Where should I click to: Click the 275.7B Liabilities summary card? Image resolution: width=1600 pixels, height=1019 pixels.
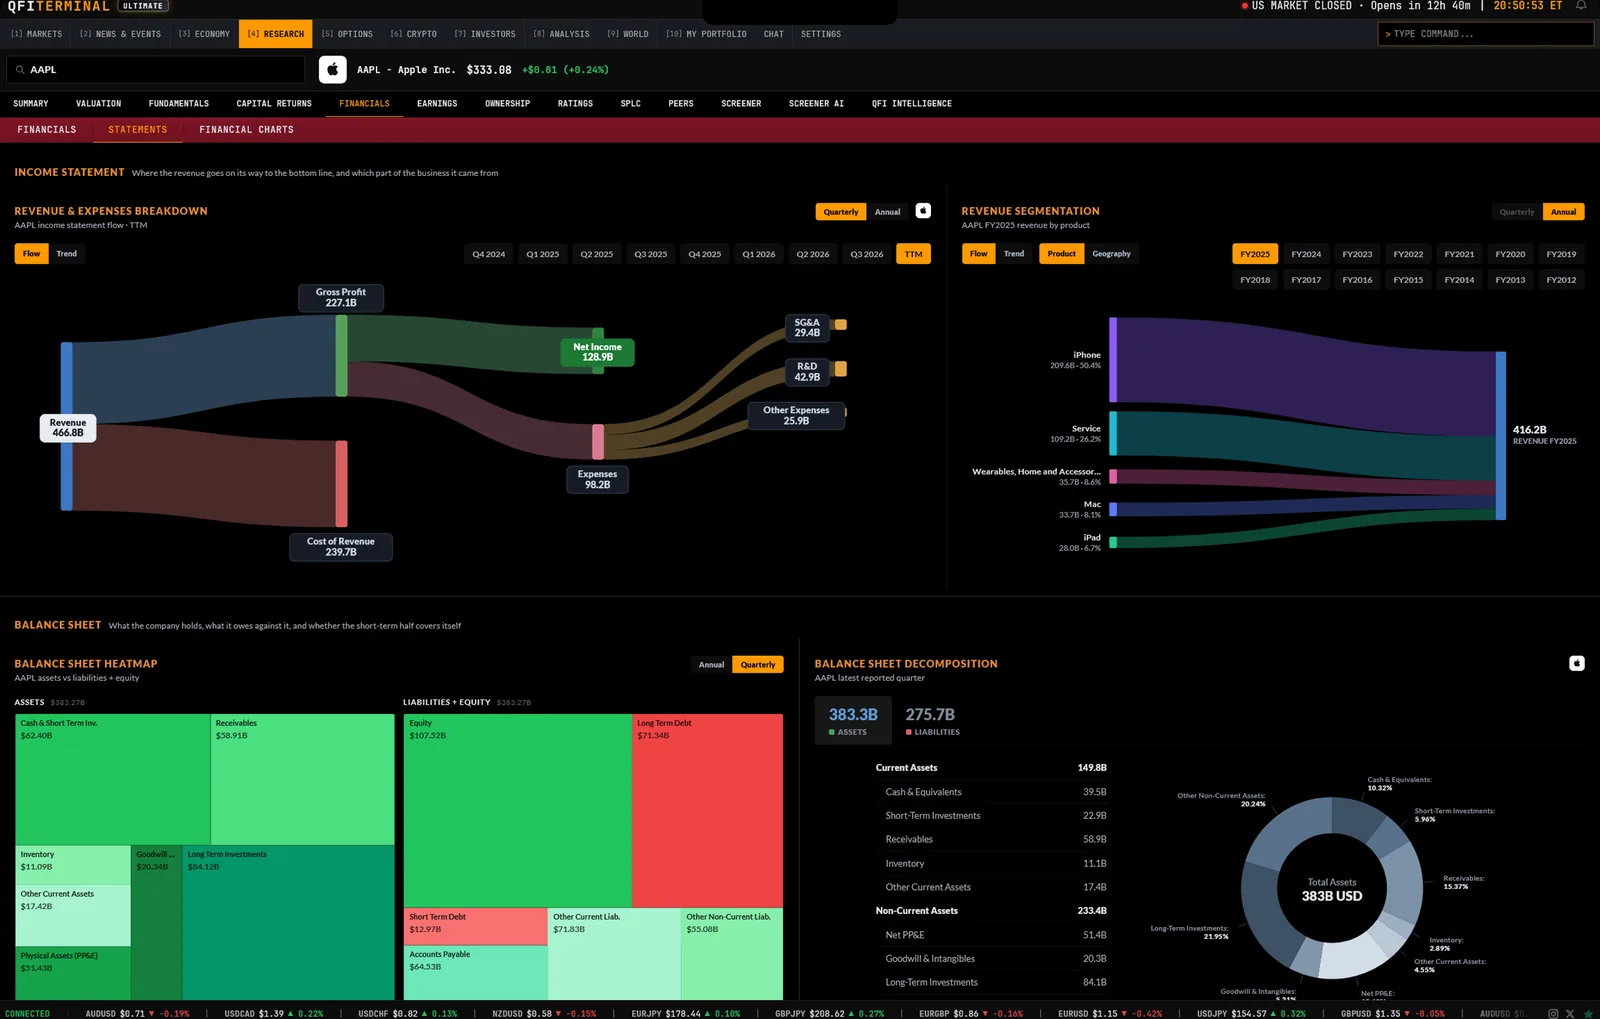[x=932, y=721]
